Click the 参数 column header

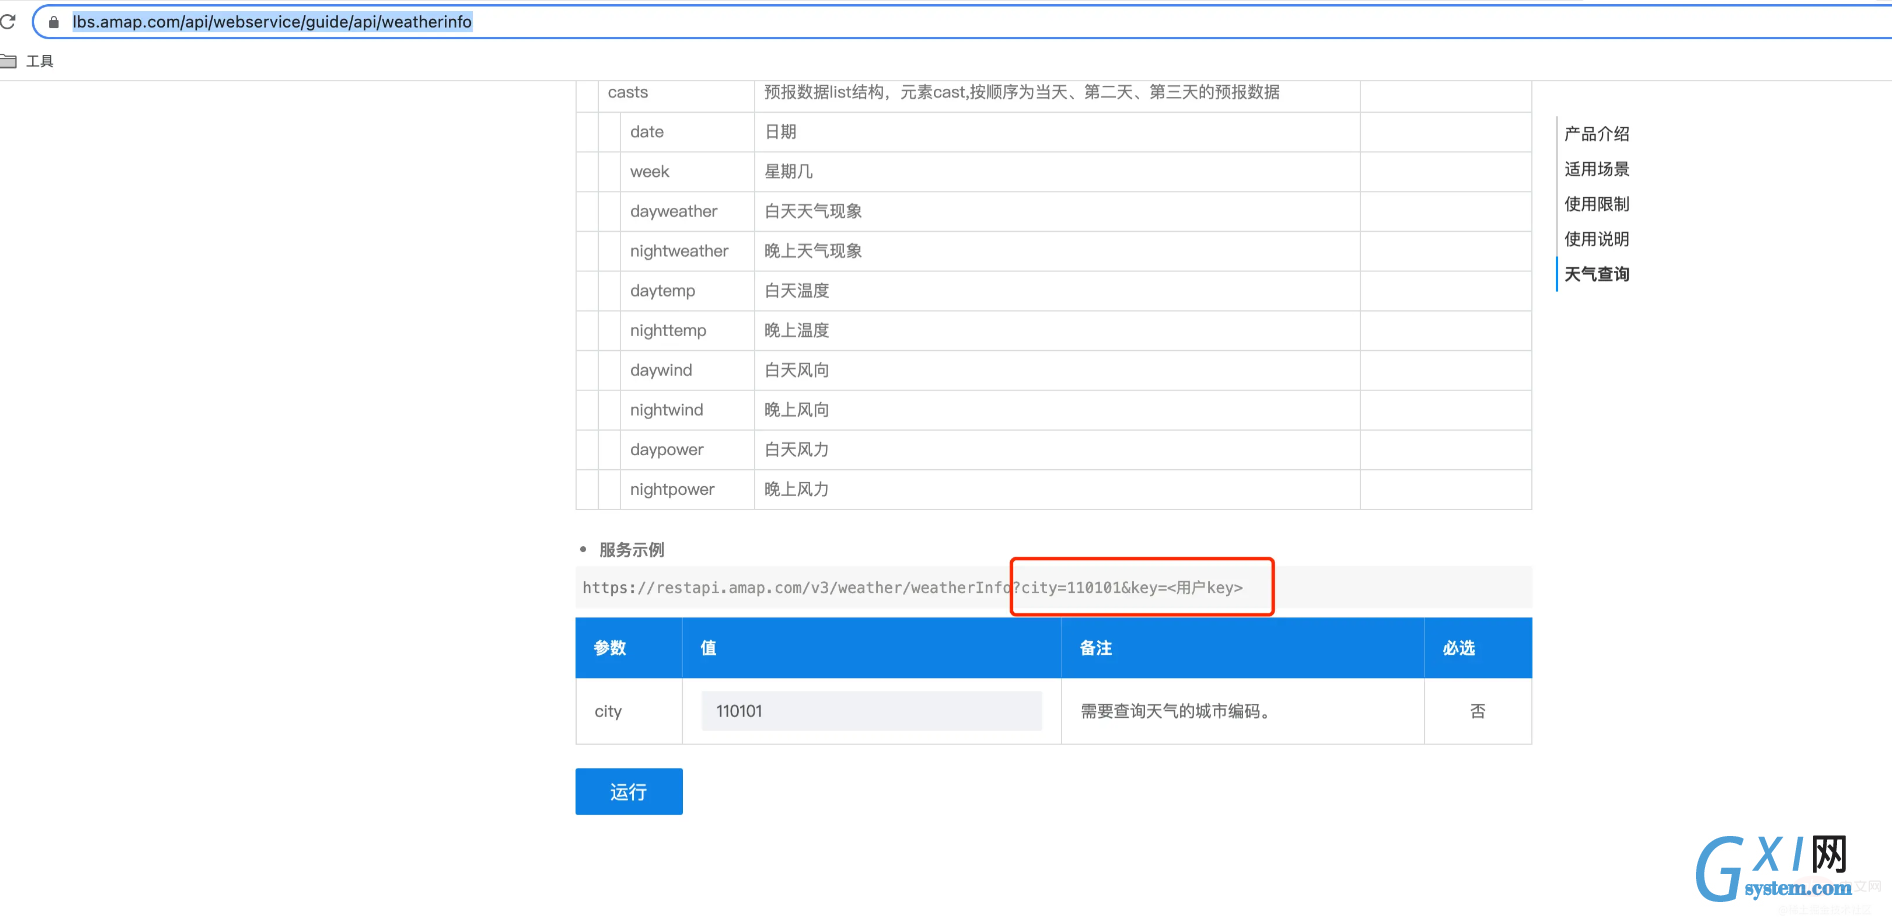pyautogui.click(x=629, y=648)
